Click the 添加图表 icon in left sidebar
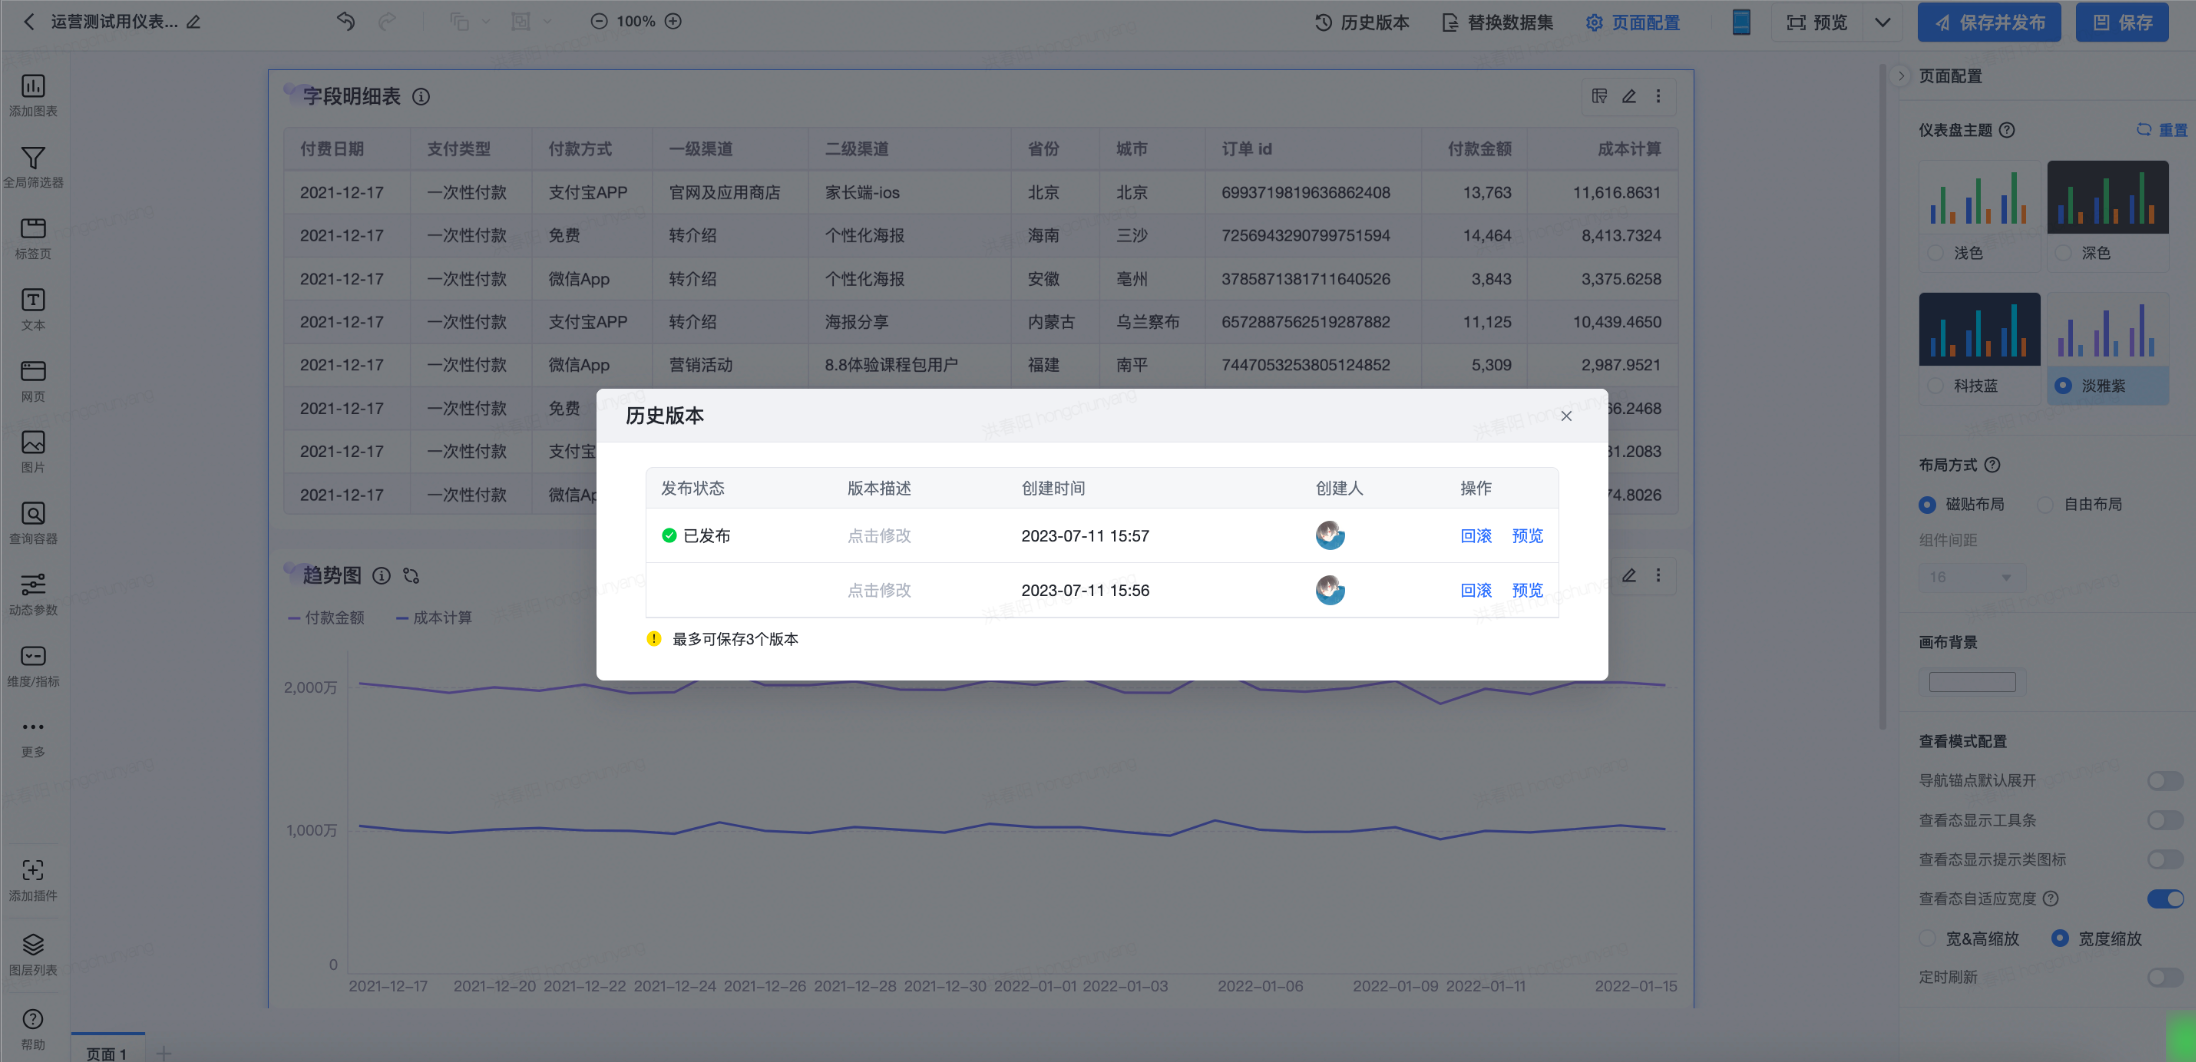The width and height of the screenshot is (2196, 1062). tap(33, 88)
